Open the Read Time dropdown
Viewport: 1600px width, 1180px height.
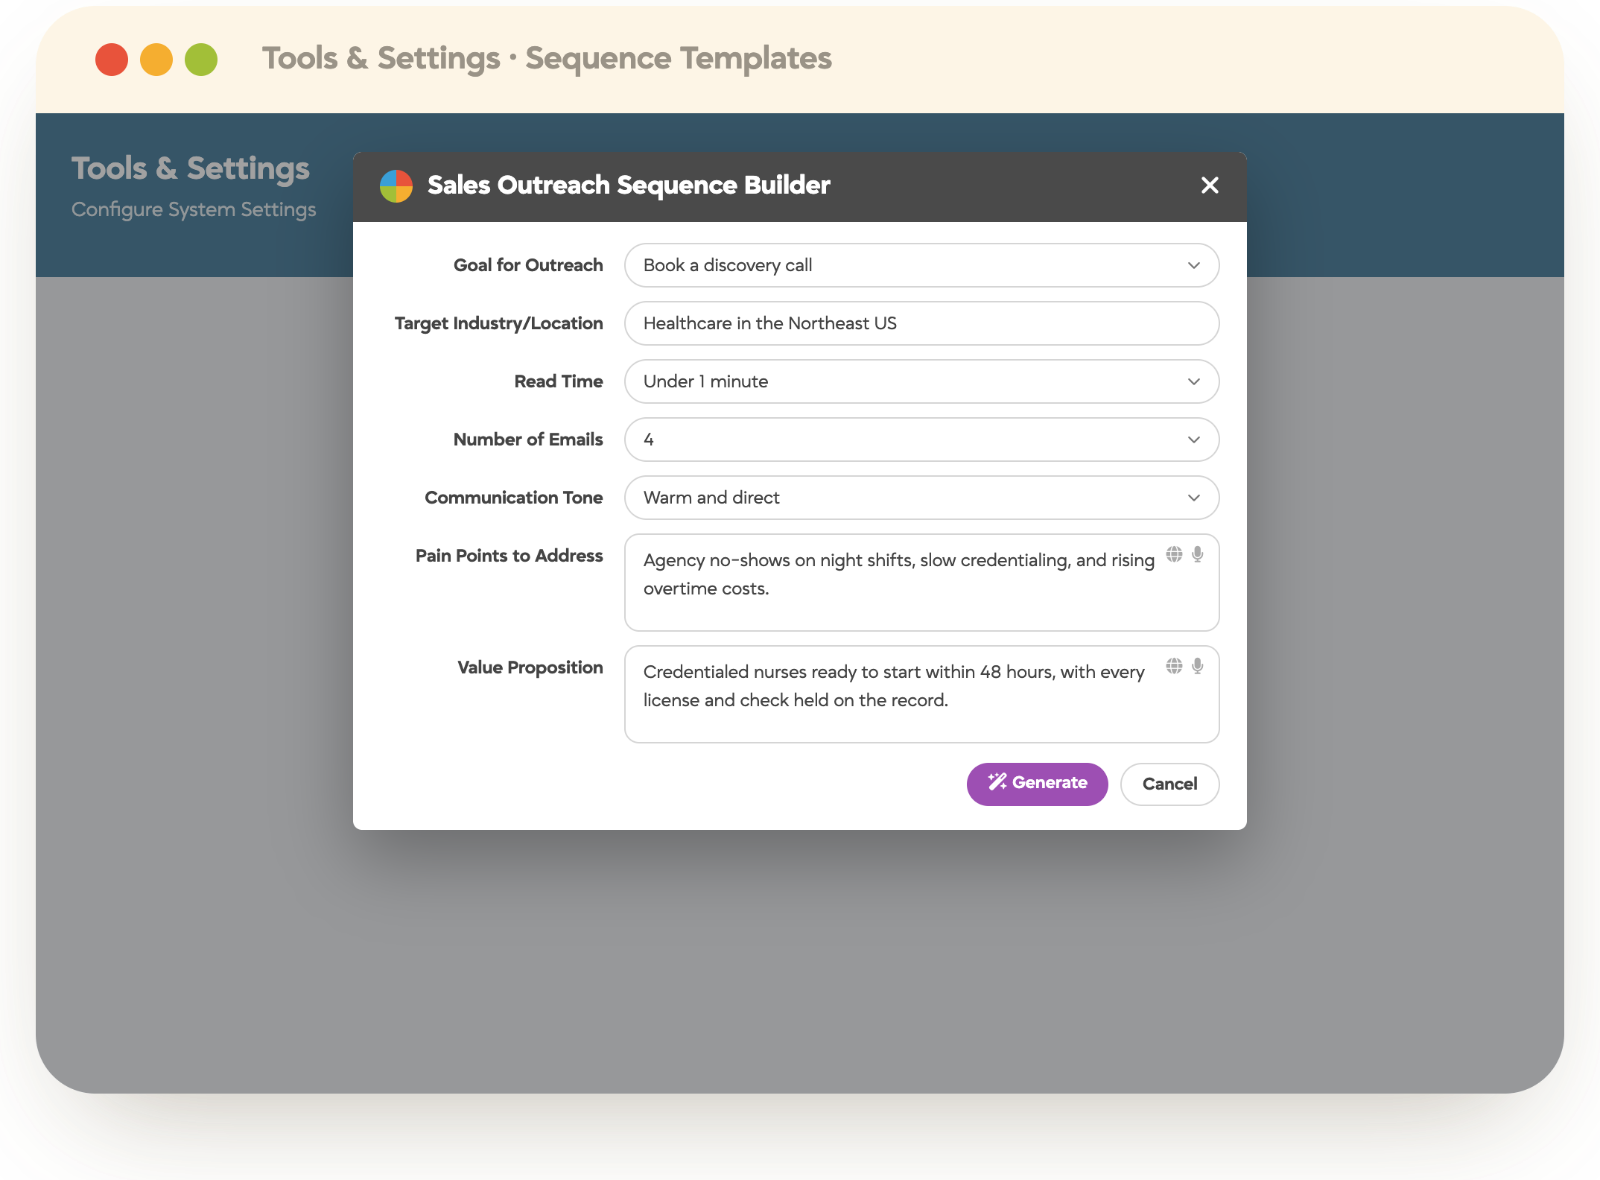[921, 381]
